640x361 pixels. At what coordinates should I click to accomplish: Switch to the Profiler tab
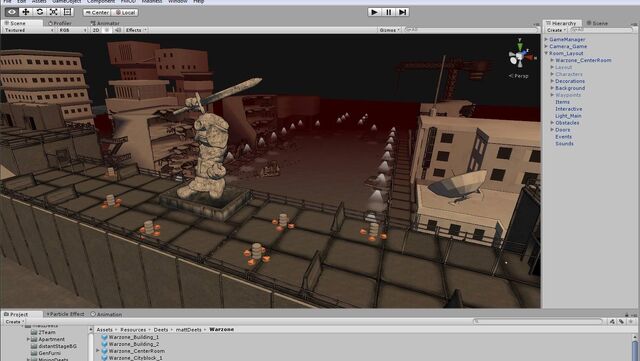60,23
